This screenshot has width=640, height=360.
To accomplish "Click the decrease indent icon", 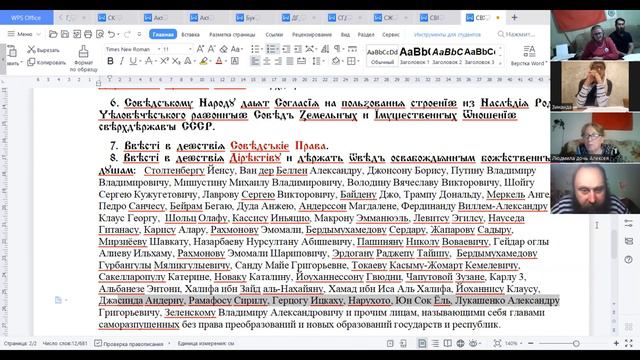I will [287, 49].
